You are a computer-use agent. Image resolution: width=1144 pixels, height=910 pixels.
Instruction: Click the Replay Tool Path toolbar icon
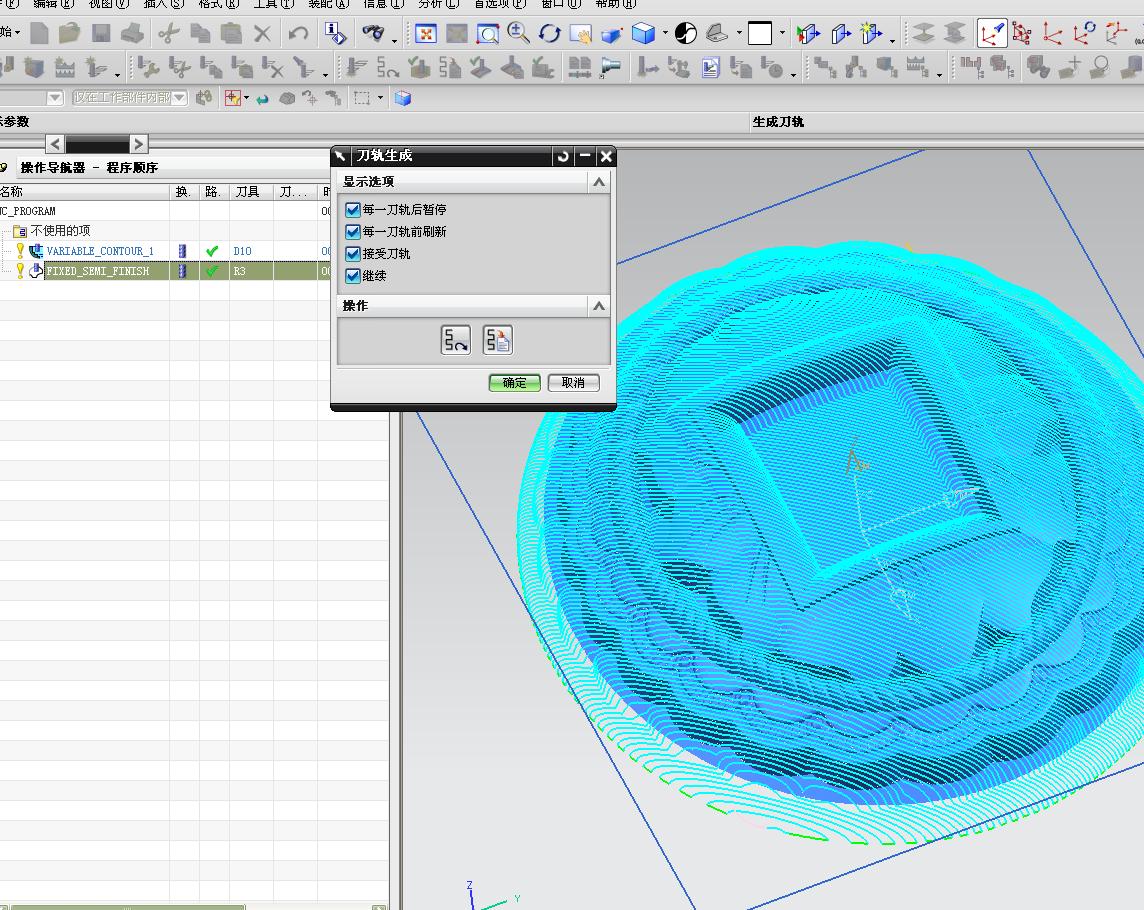387,69
